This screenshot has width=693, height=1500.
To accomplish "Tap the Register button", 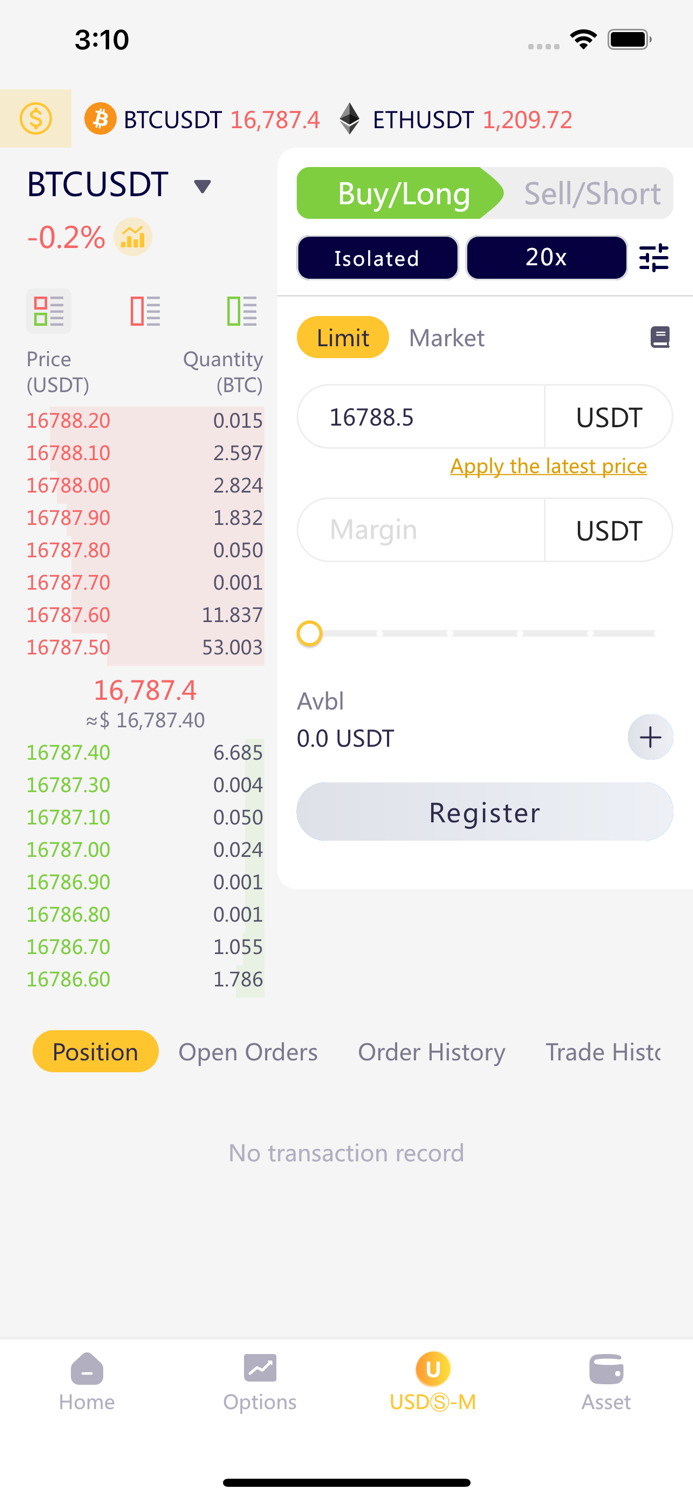I will [x=484, y=812].
